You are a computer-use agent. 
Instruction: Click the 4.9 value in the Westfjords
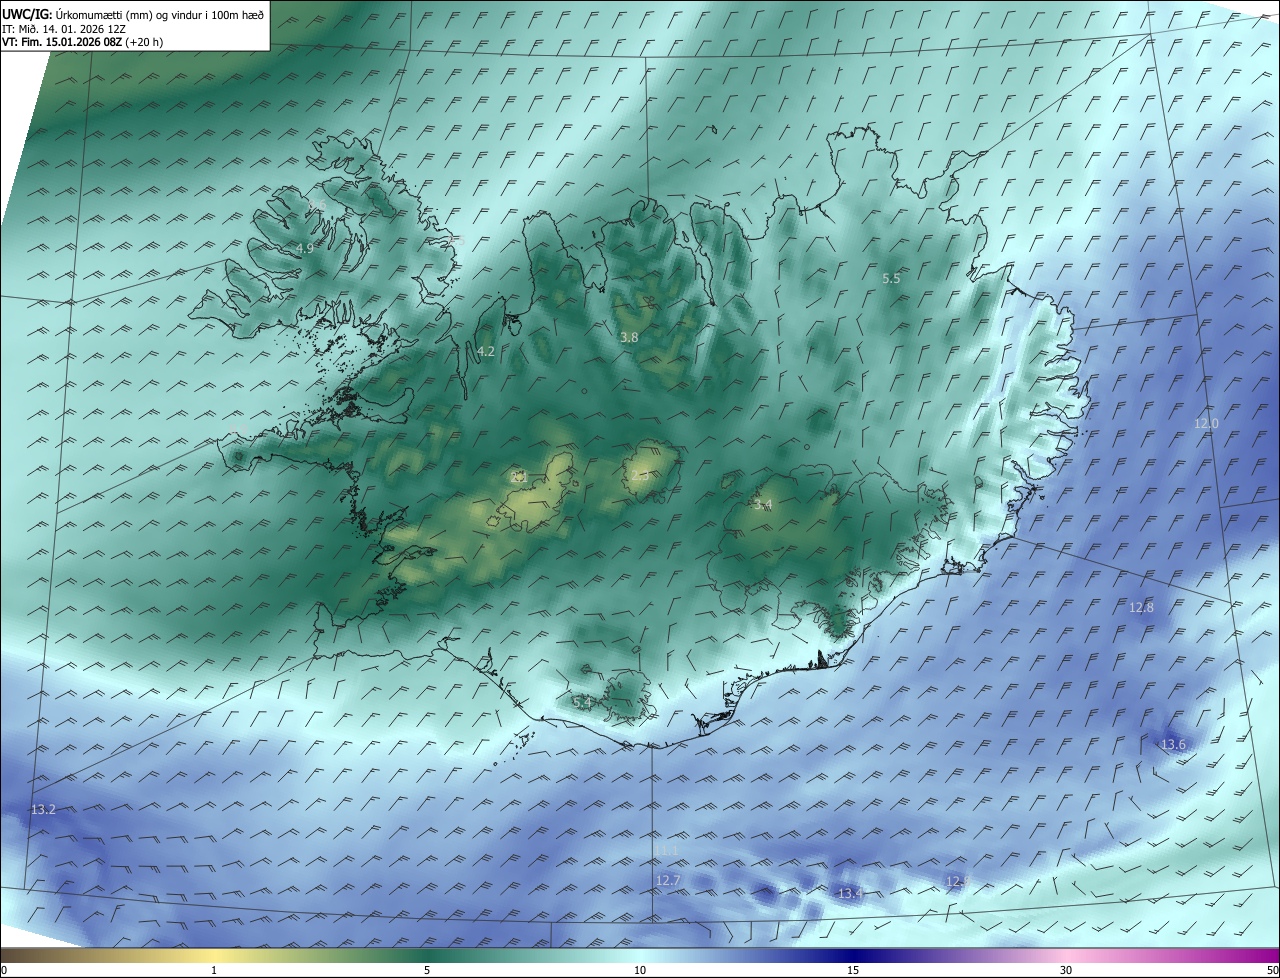click(305, 248)
